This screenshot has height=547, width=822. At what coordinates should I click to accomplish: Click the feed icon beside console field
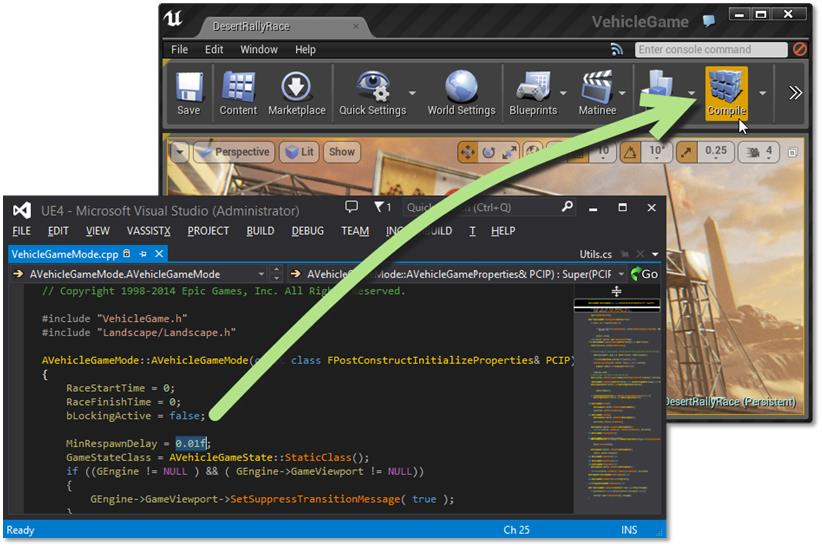[617, 49]
